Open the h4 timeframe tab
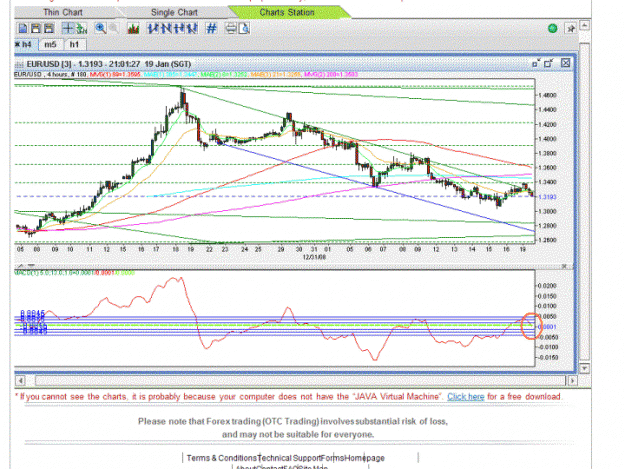The width and height of the screenshot is (625, 469). tap(27, 44)
